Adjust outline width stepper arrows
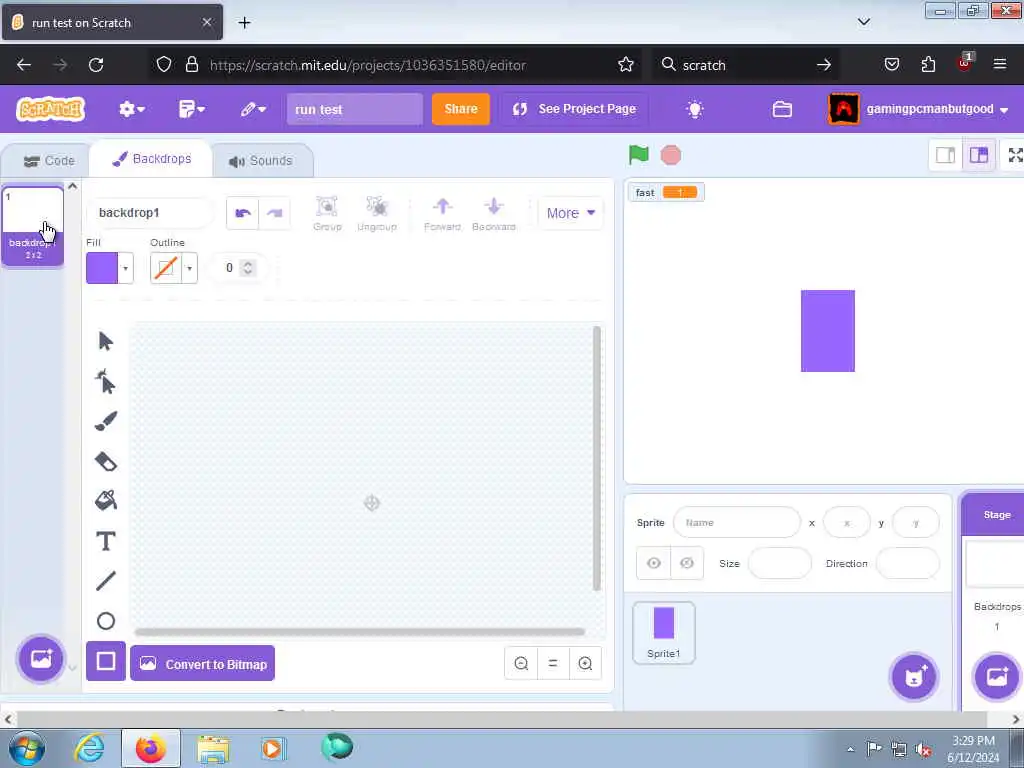The width and height of the screenshot is (1024, 768). pyautogui.click(x=248, y=268)
